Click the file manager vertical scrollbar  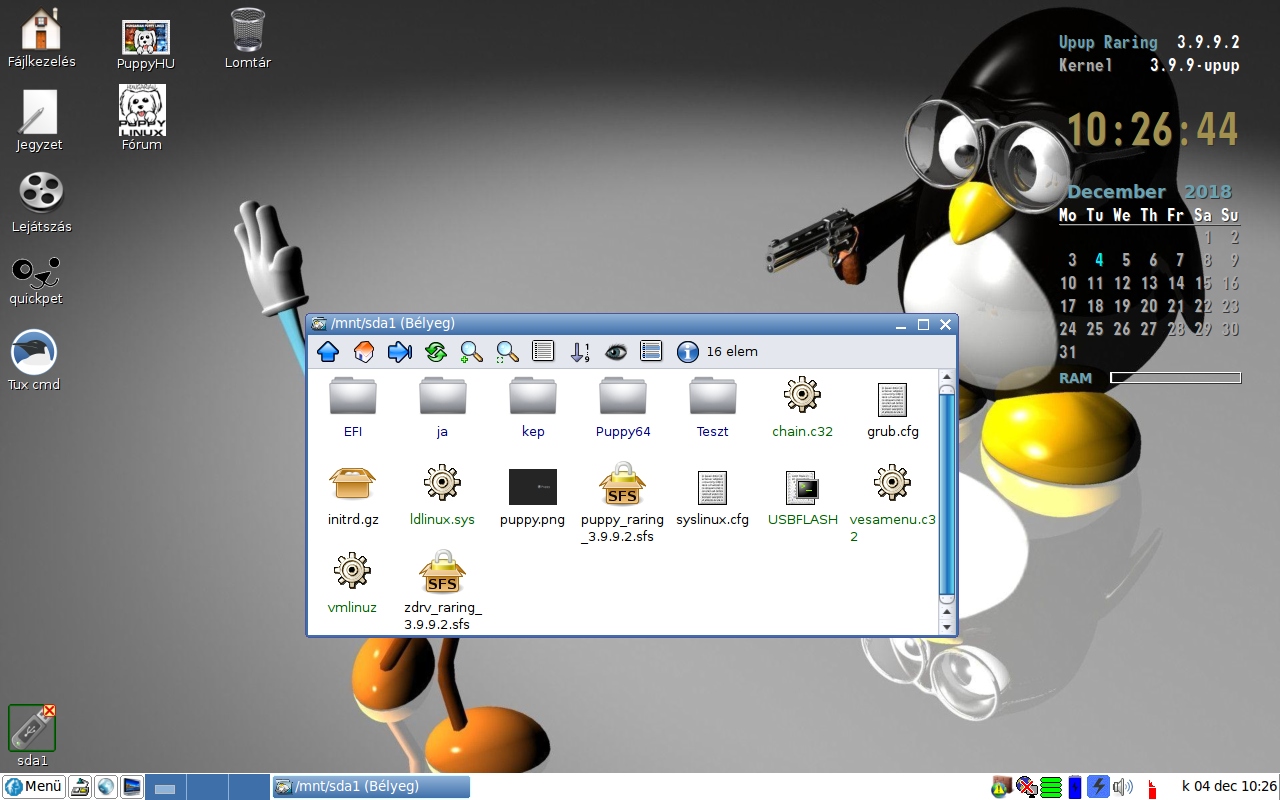(x=947, y=496)
